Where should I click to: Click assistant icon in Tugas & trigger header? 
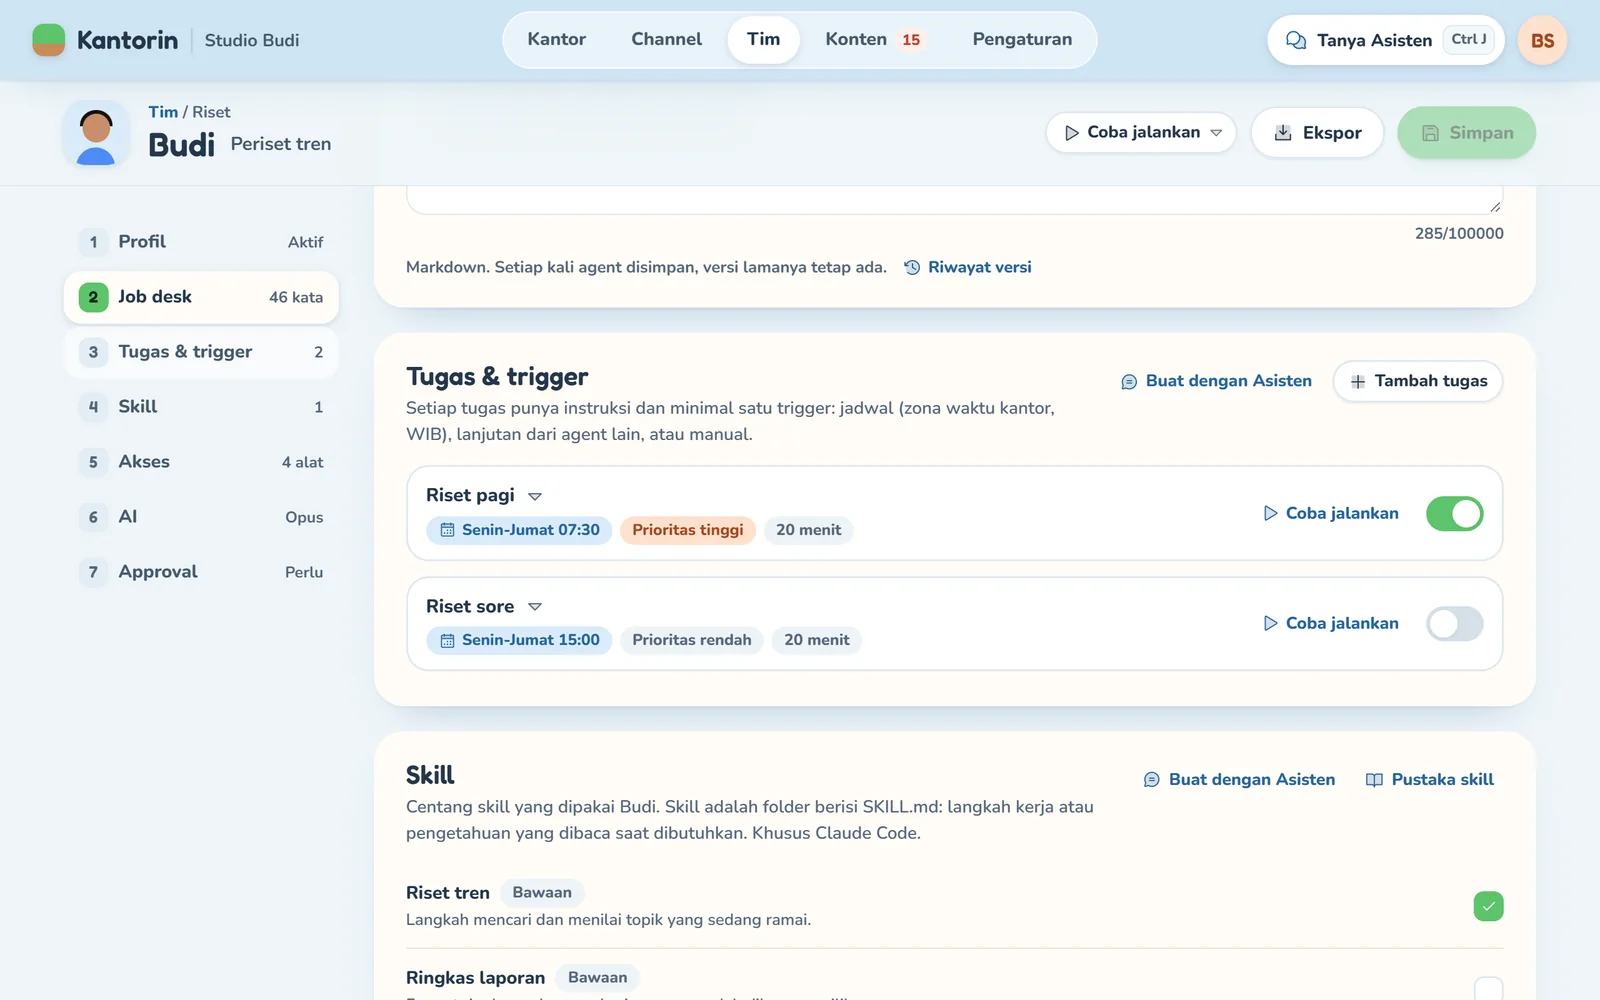click(x=1129, y=381)
